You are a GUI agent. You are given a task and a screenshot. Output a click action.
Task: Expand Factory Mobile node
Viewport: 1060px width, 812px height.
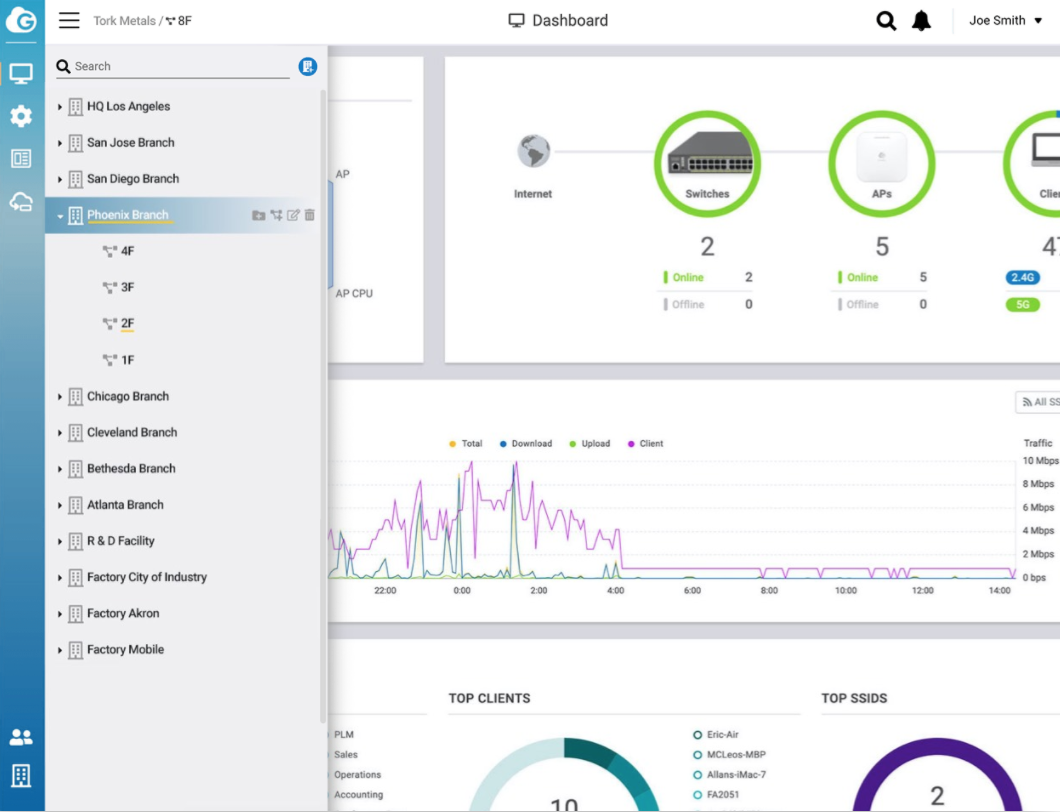click(x=59, y=650)
